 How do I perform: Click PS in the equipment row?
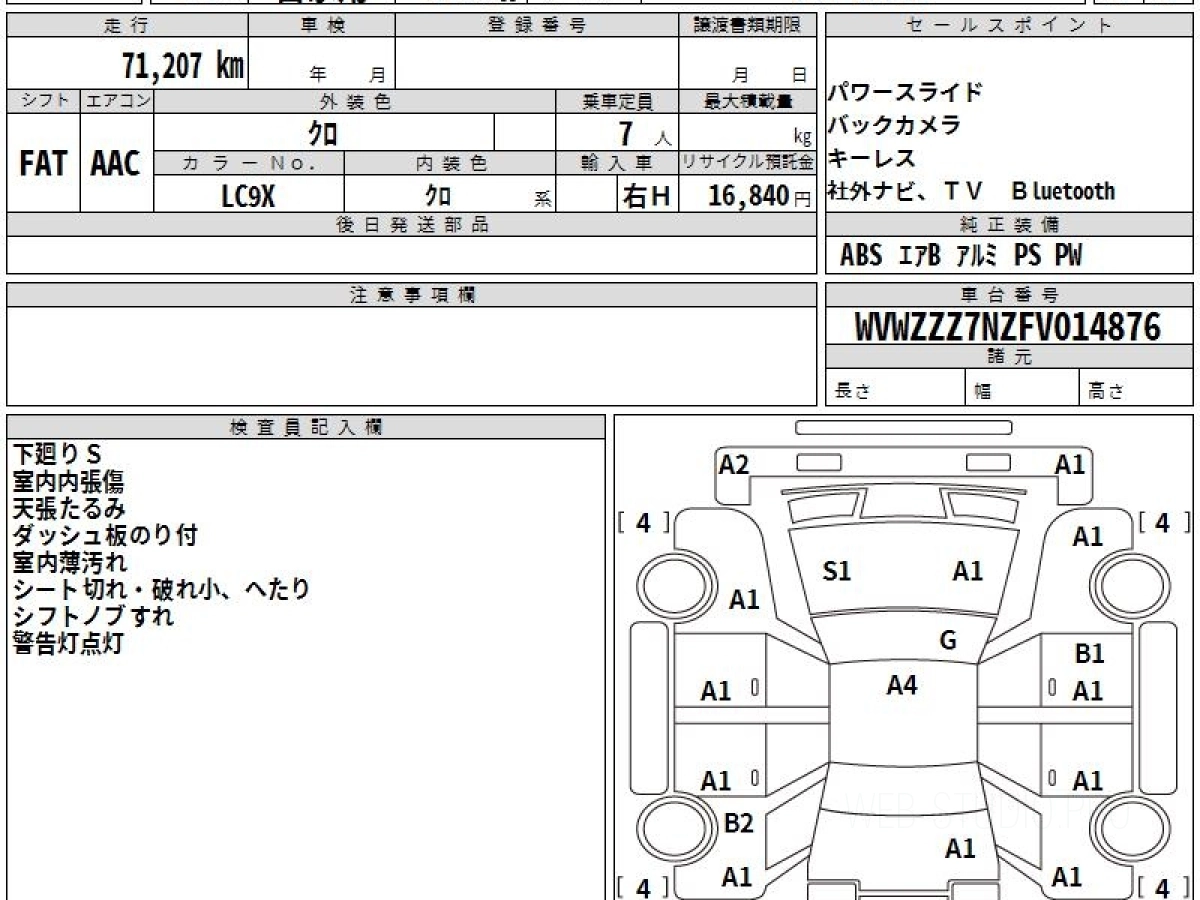click(x=1027, y=256)
